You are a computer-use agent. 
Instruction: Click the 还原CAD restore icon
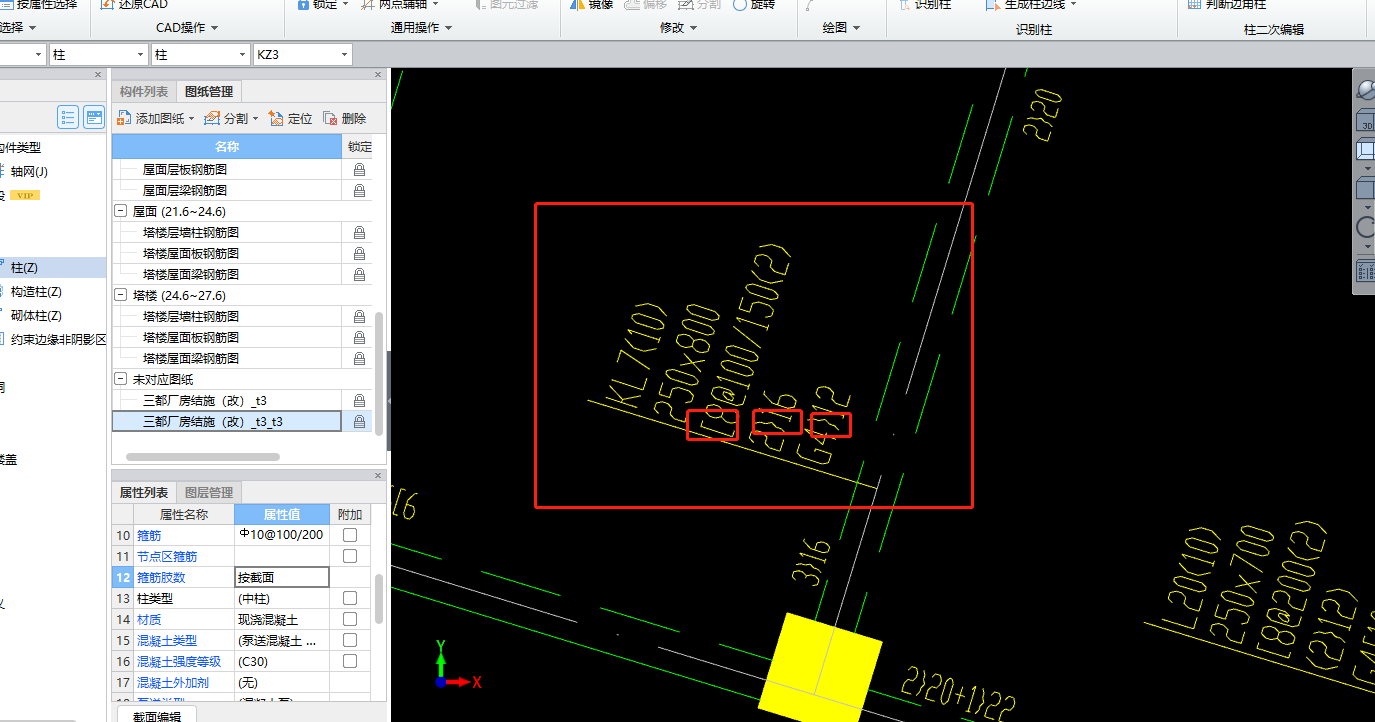[x=107, y=5]
